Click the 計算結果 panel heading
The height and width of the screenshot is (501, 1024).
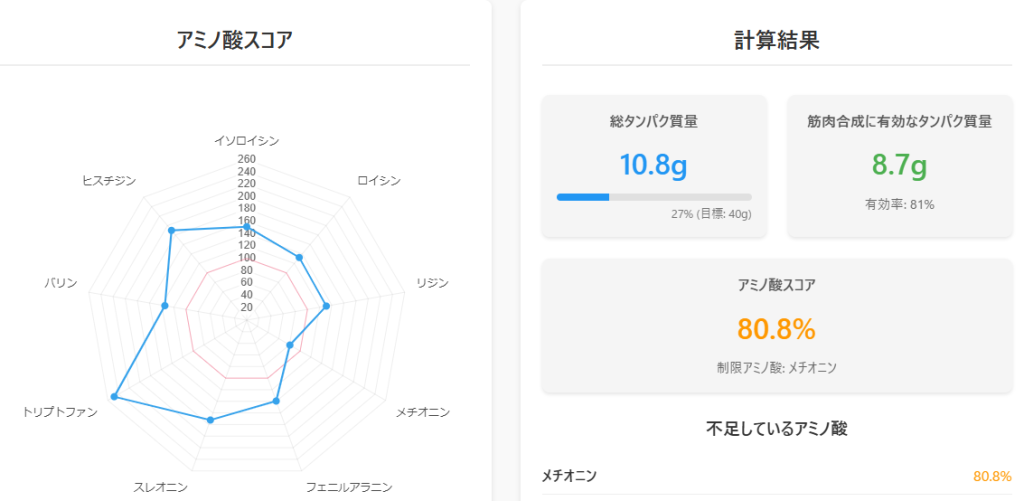[776, 40]
